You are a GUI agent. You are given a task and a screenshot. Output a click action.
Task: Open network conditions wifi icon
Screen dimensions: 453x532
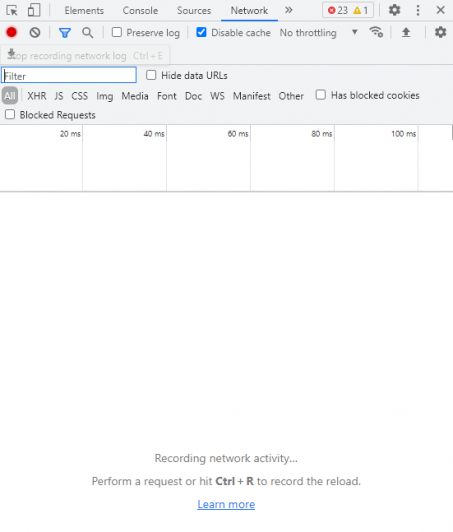[376, 32]
